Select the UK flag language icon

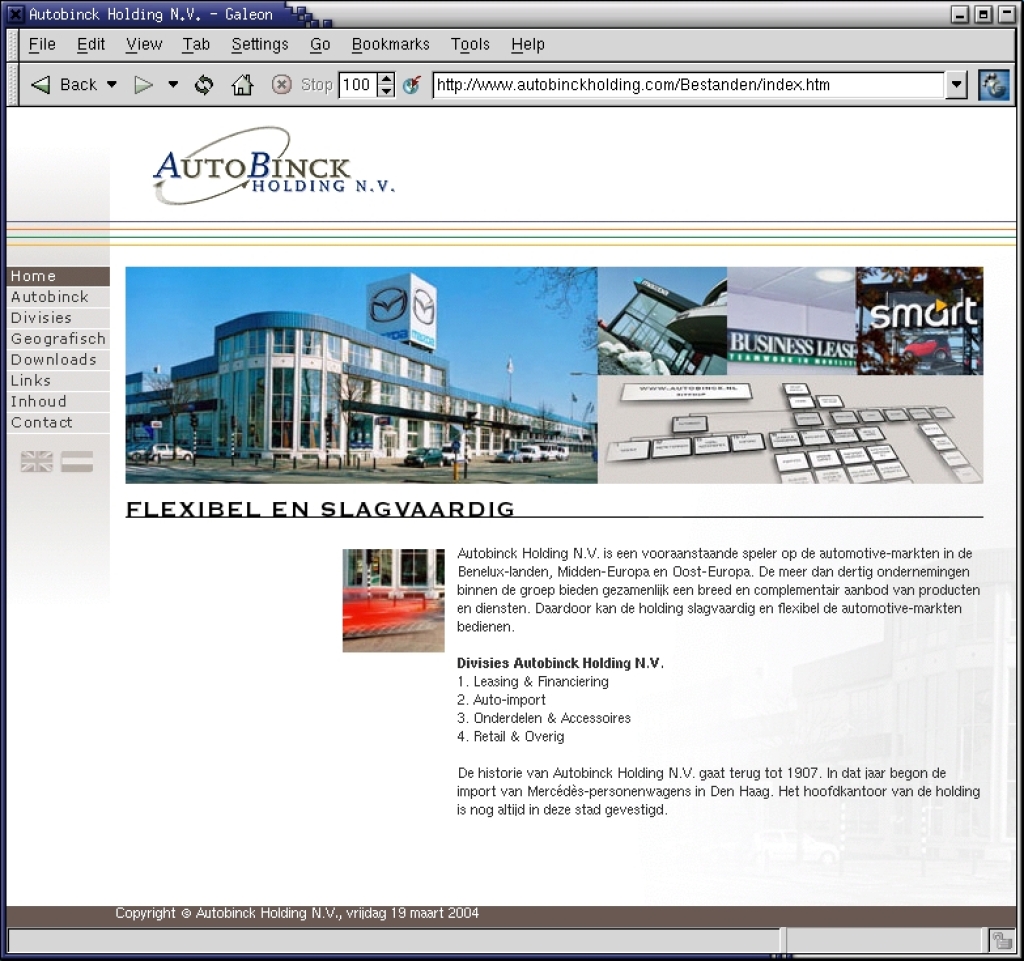pyautogui.click(x=36, y=462)
